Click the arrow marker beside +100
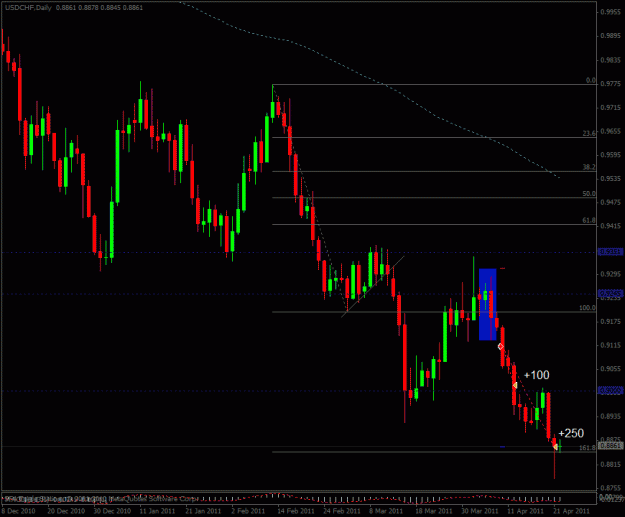Image resolution: width=625 pixels, height=517 pixels. [x=515, y=385]
